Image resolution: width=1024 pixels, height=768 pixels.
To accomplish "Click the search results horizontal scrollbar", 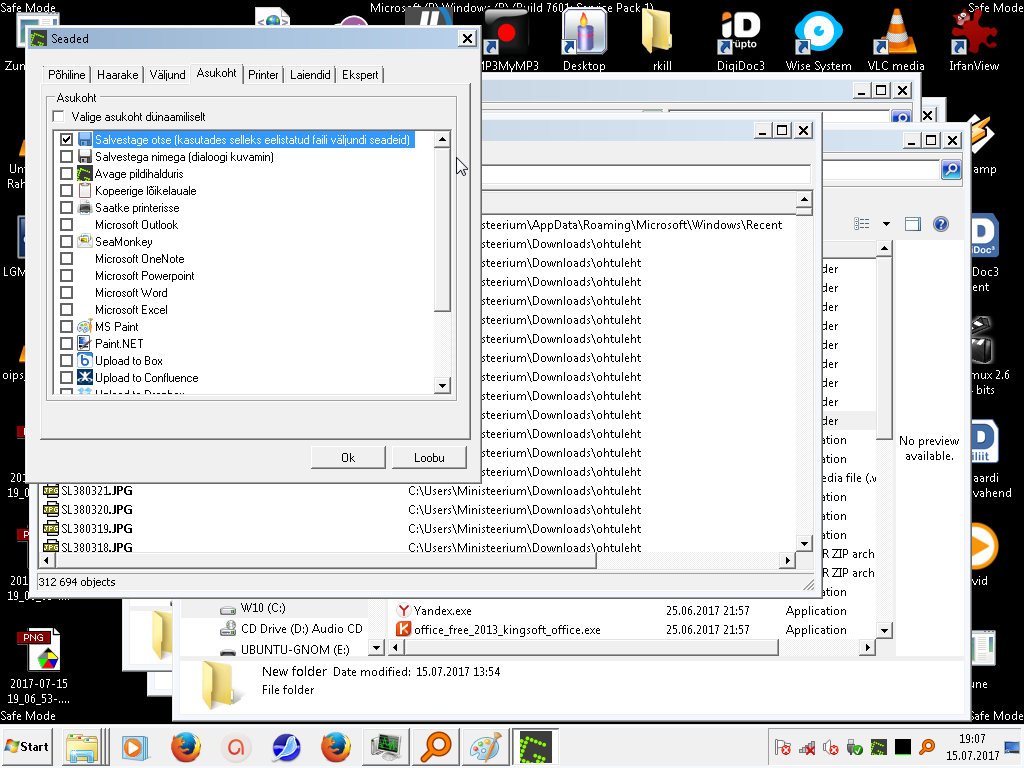I will click(324, 560).
